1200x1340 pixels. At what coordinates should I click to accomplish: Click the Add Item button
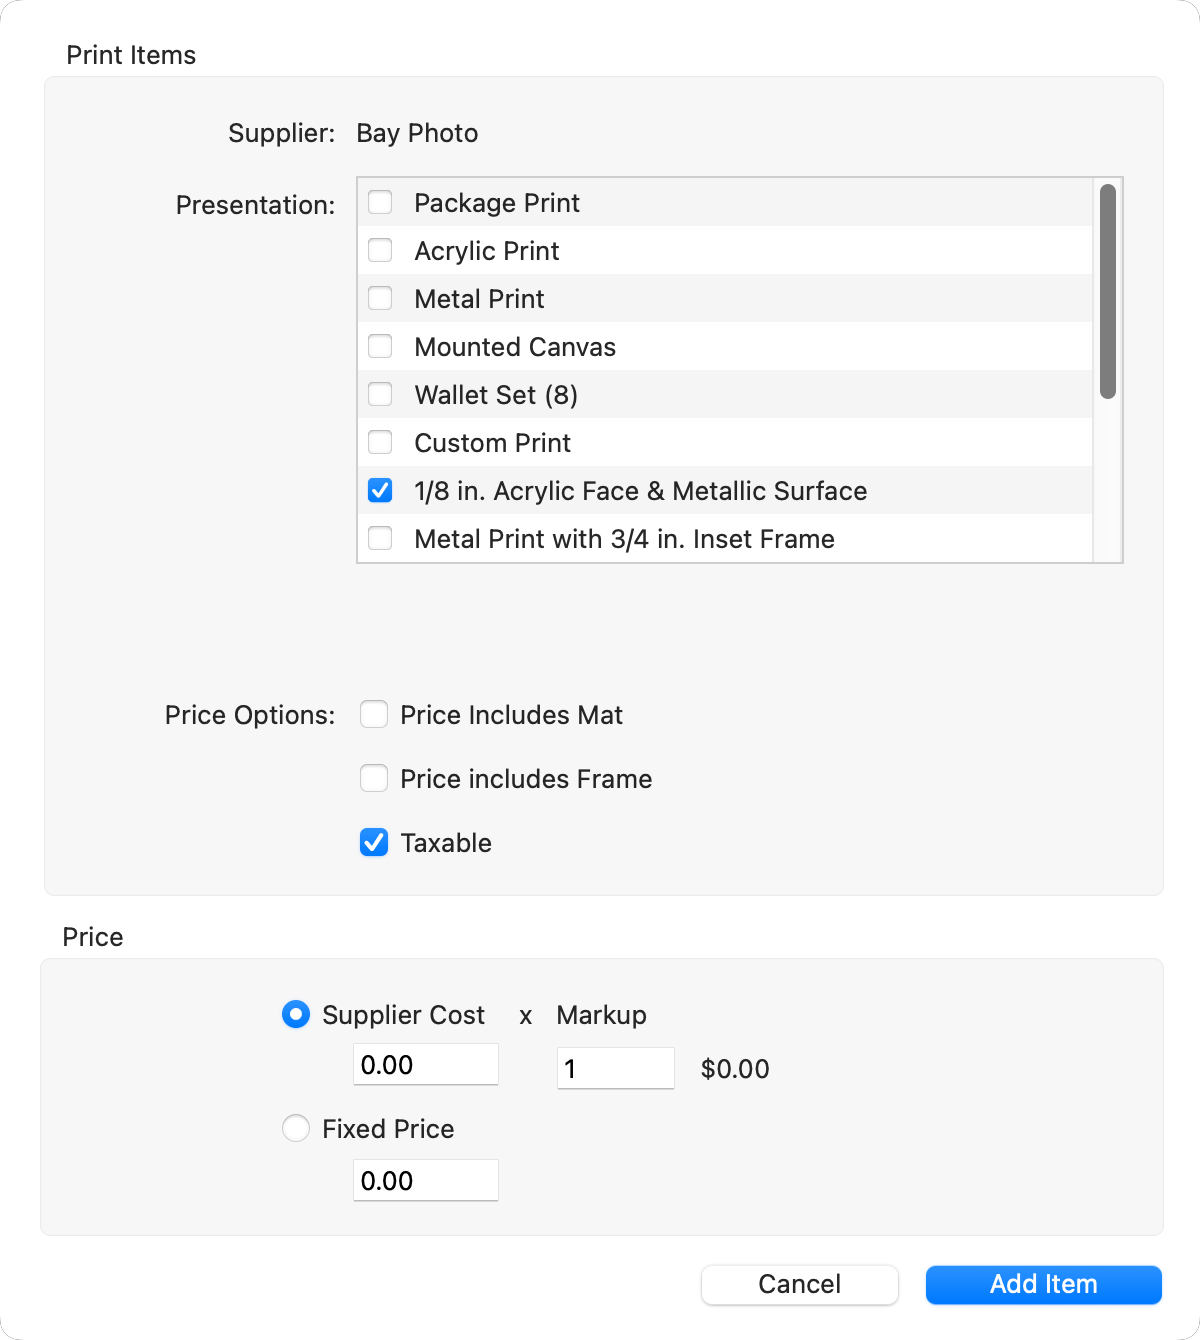(x=1043, y=1285)
